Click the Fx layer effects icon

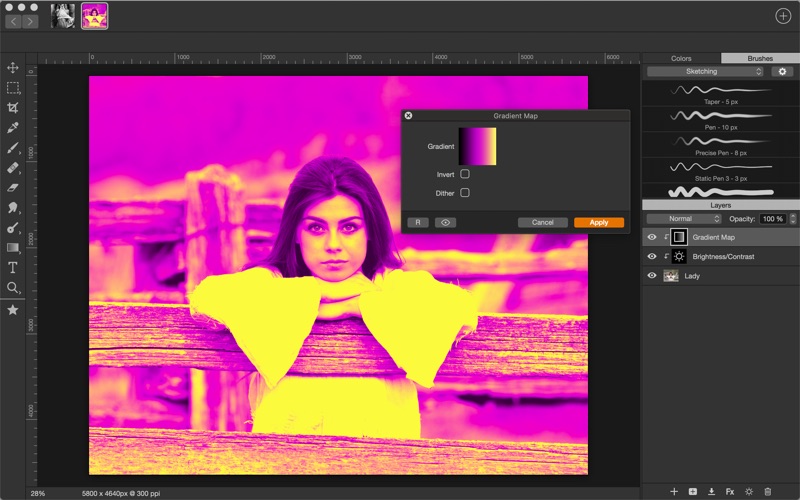pyautogui.click(x=730, y=491)
